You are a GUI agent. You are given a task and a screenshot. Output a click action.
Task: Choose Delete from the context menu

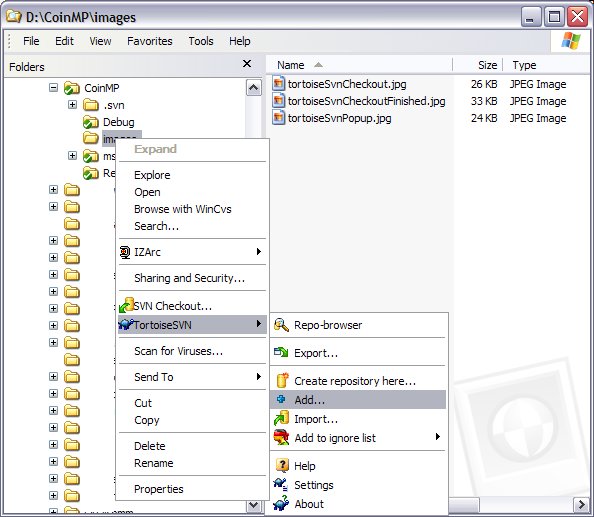pyautogui.click(x=192, y=446)
